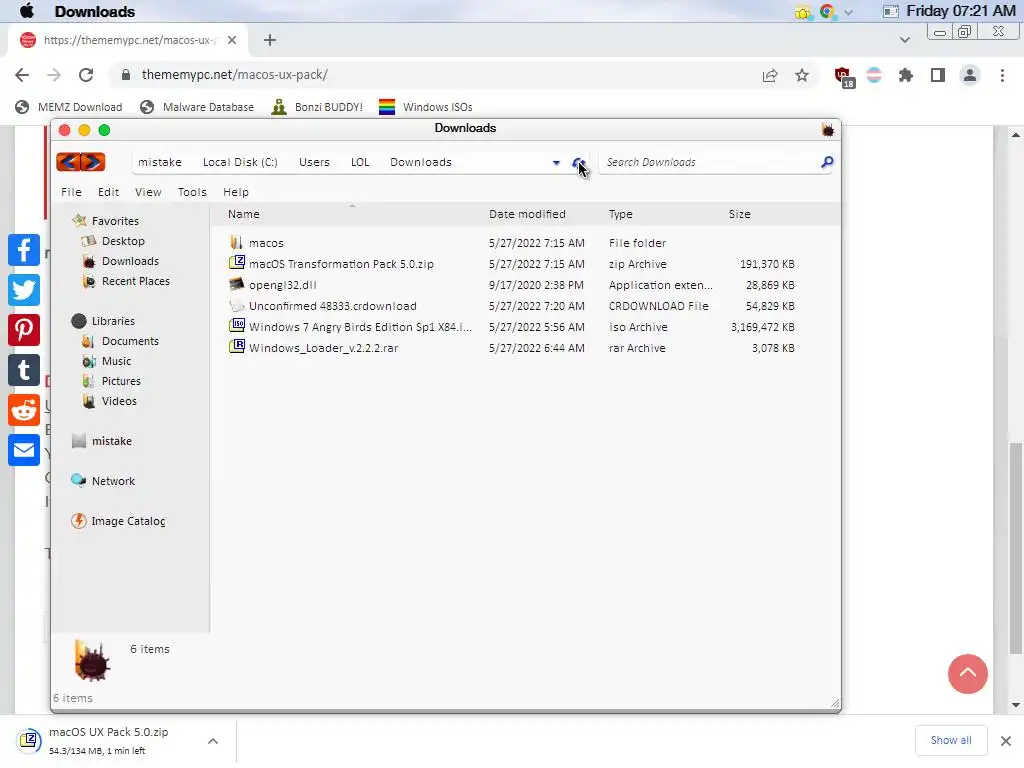1024x768 pixels.
Task: Open Windows ISOs bookmark
Action: pyautogui.click(x=426, y=106)
